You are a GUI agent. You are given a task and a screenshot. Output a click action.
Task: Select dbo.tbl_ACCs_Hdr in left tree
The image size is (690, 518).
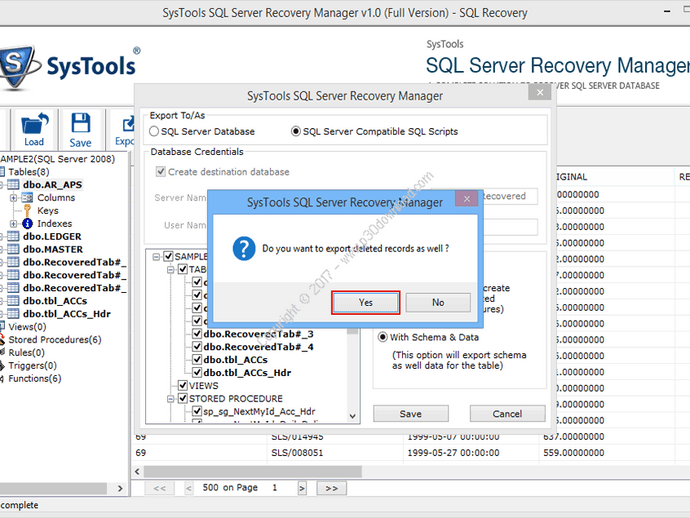click(66, 314)
